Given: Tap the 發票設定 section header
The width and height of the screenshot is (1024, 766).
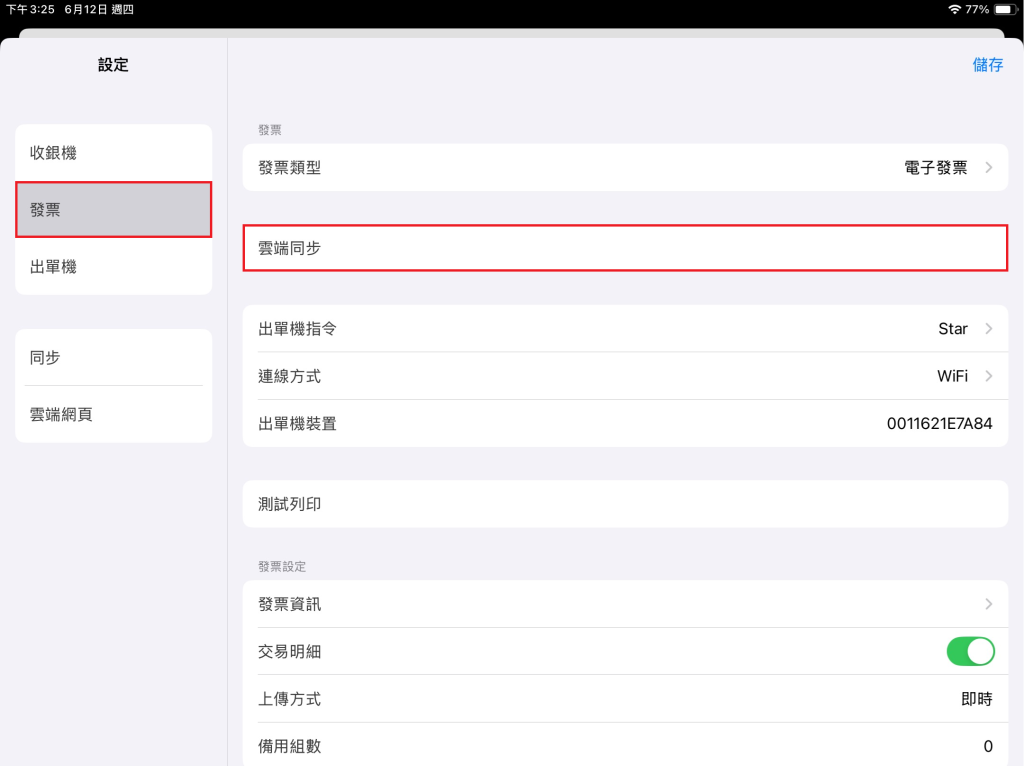Looking at the screenshot, I should coord(281,566).
